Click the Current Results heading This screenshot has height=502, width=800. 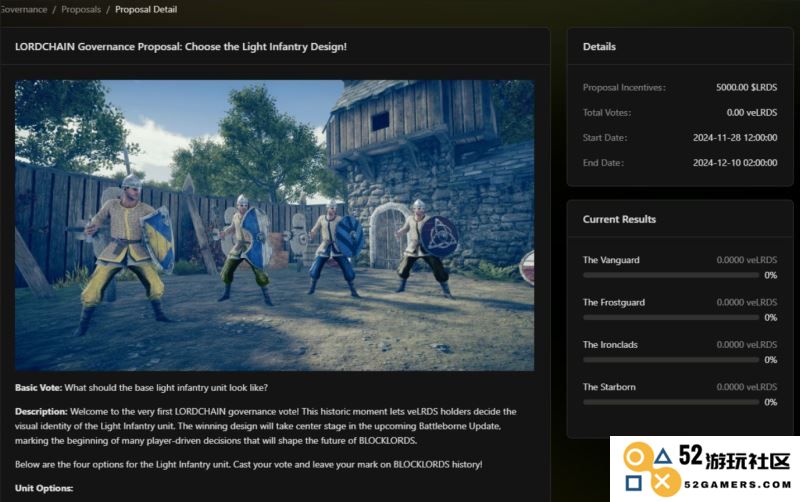pyautogui.click(x=619, y=219)
